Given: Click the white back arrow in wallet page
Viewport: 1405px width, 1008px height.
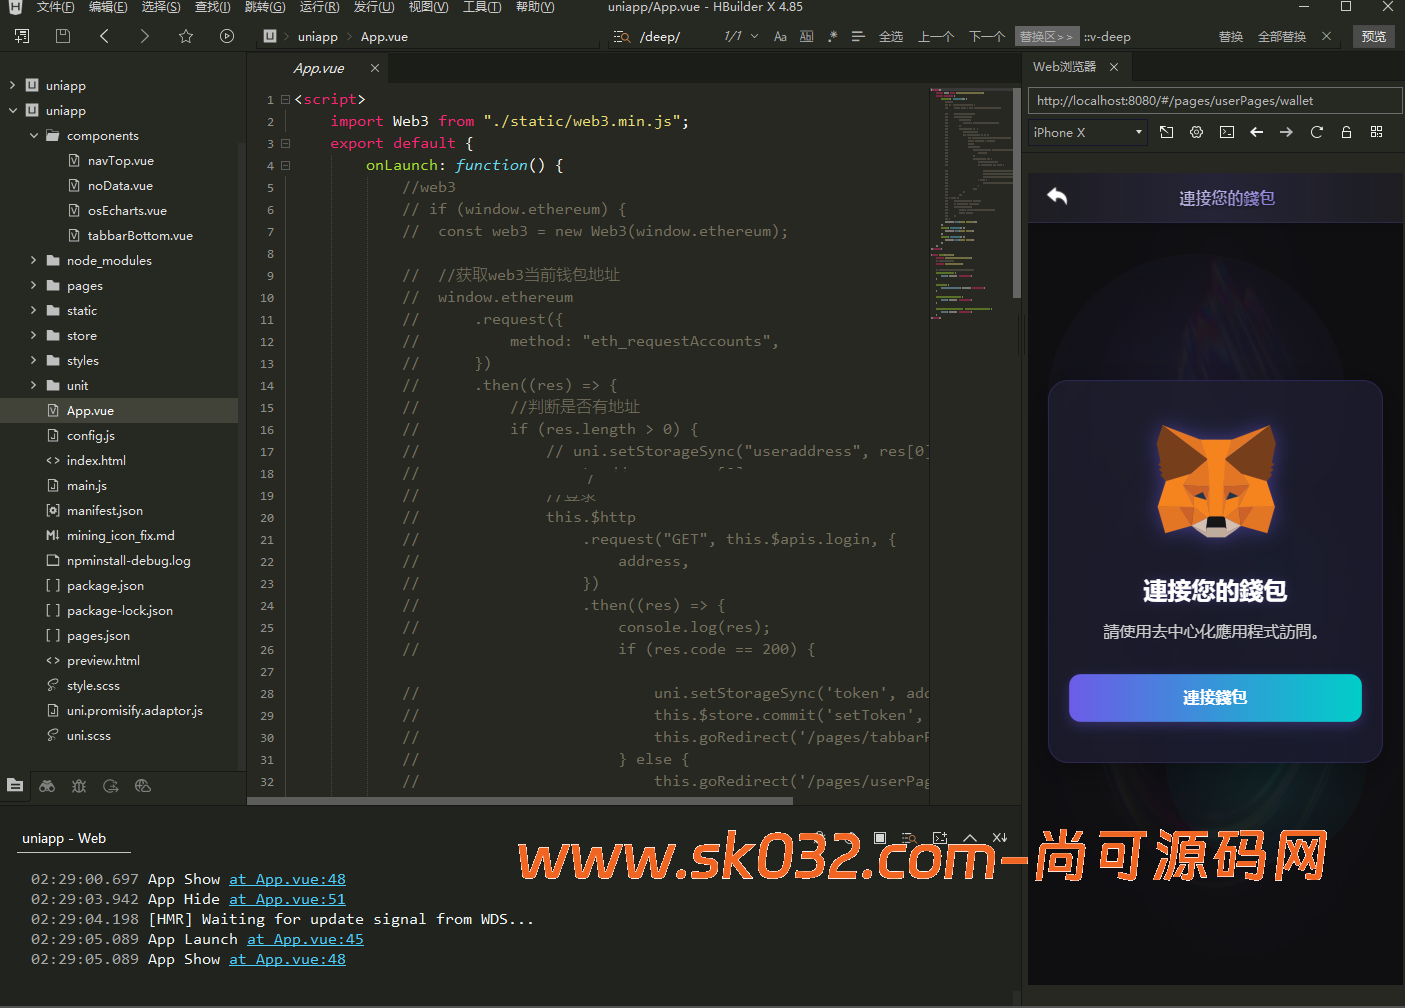Looking at the screenshot, I should [1057, 196].
